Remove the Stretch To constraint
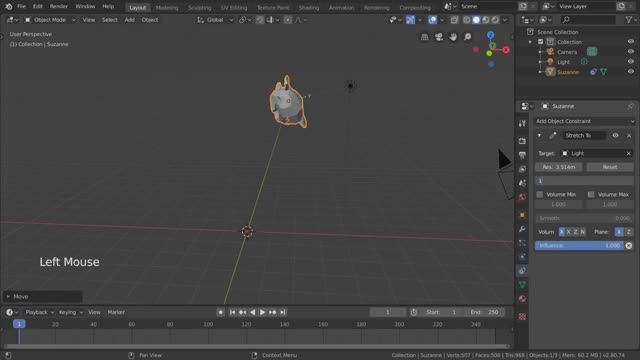640x360 pixels. 629,135
